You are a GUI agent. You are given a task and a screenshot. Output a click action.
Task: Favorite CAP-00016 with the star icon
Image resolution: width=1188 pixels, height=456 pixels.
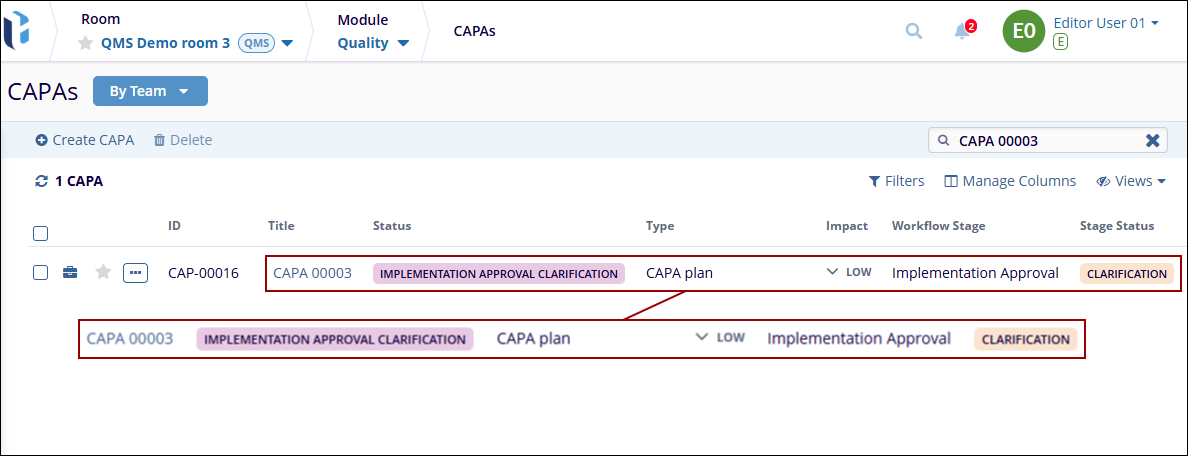coord(103,273)
